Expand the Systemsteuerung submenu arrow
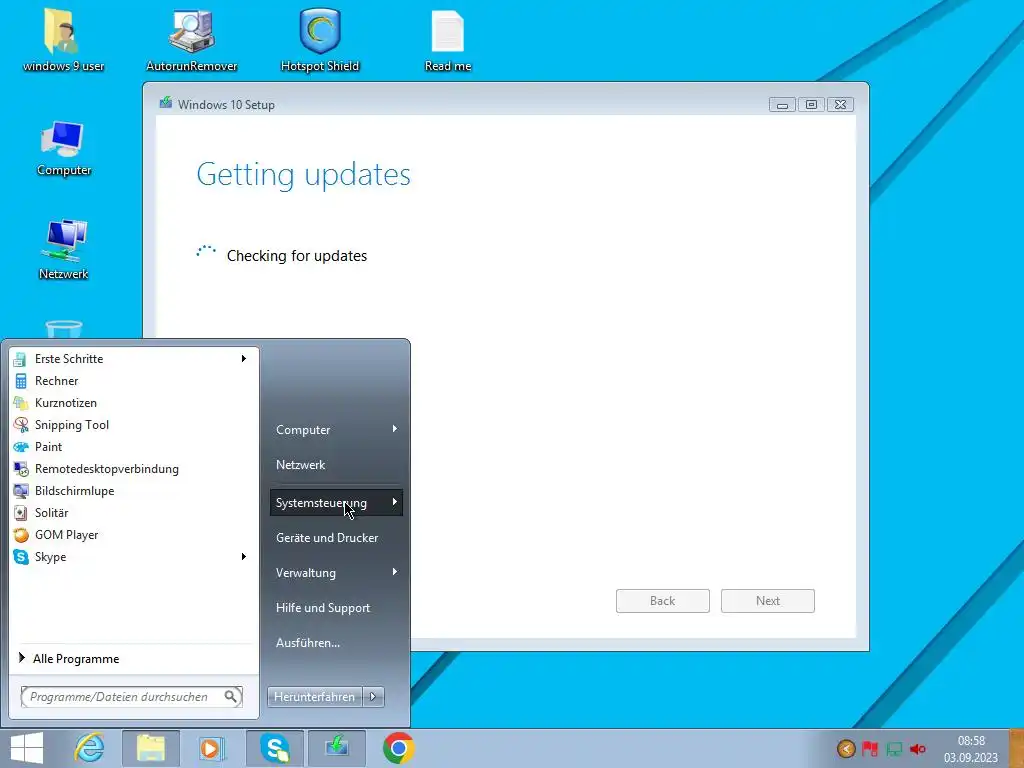This screenshot has width=1024, height=768. click(394, 502)
